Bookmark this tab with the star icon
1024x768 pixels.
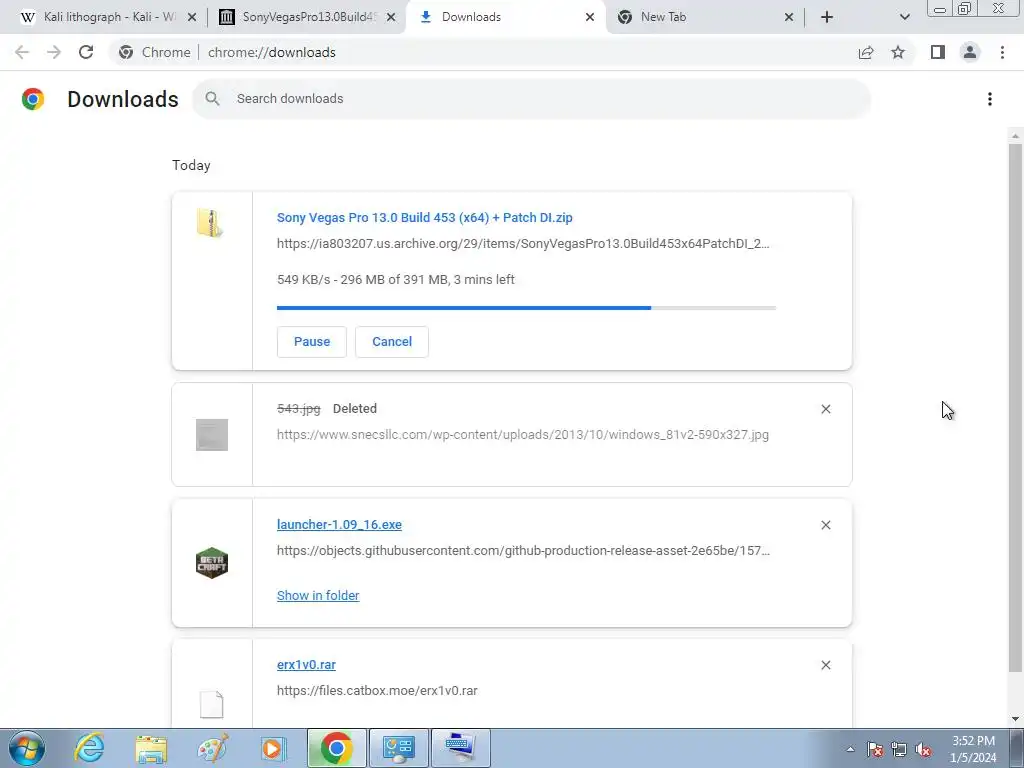(898, 52)
